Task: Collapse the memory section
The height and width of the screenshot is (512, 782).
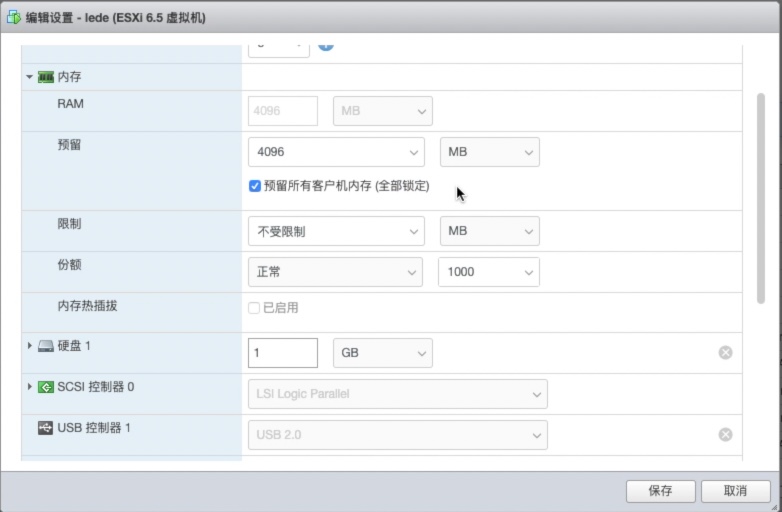Action: tap(30, 77)
